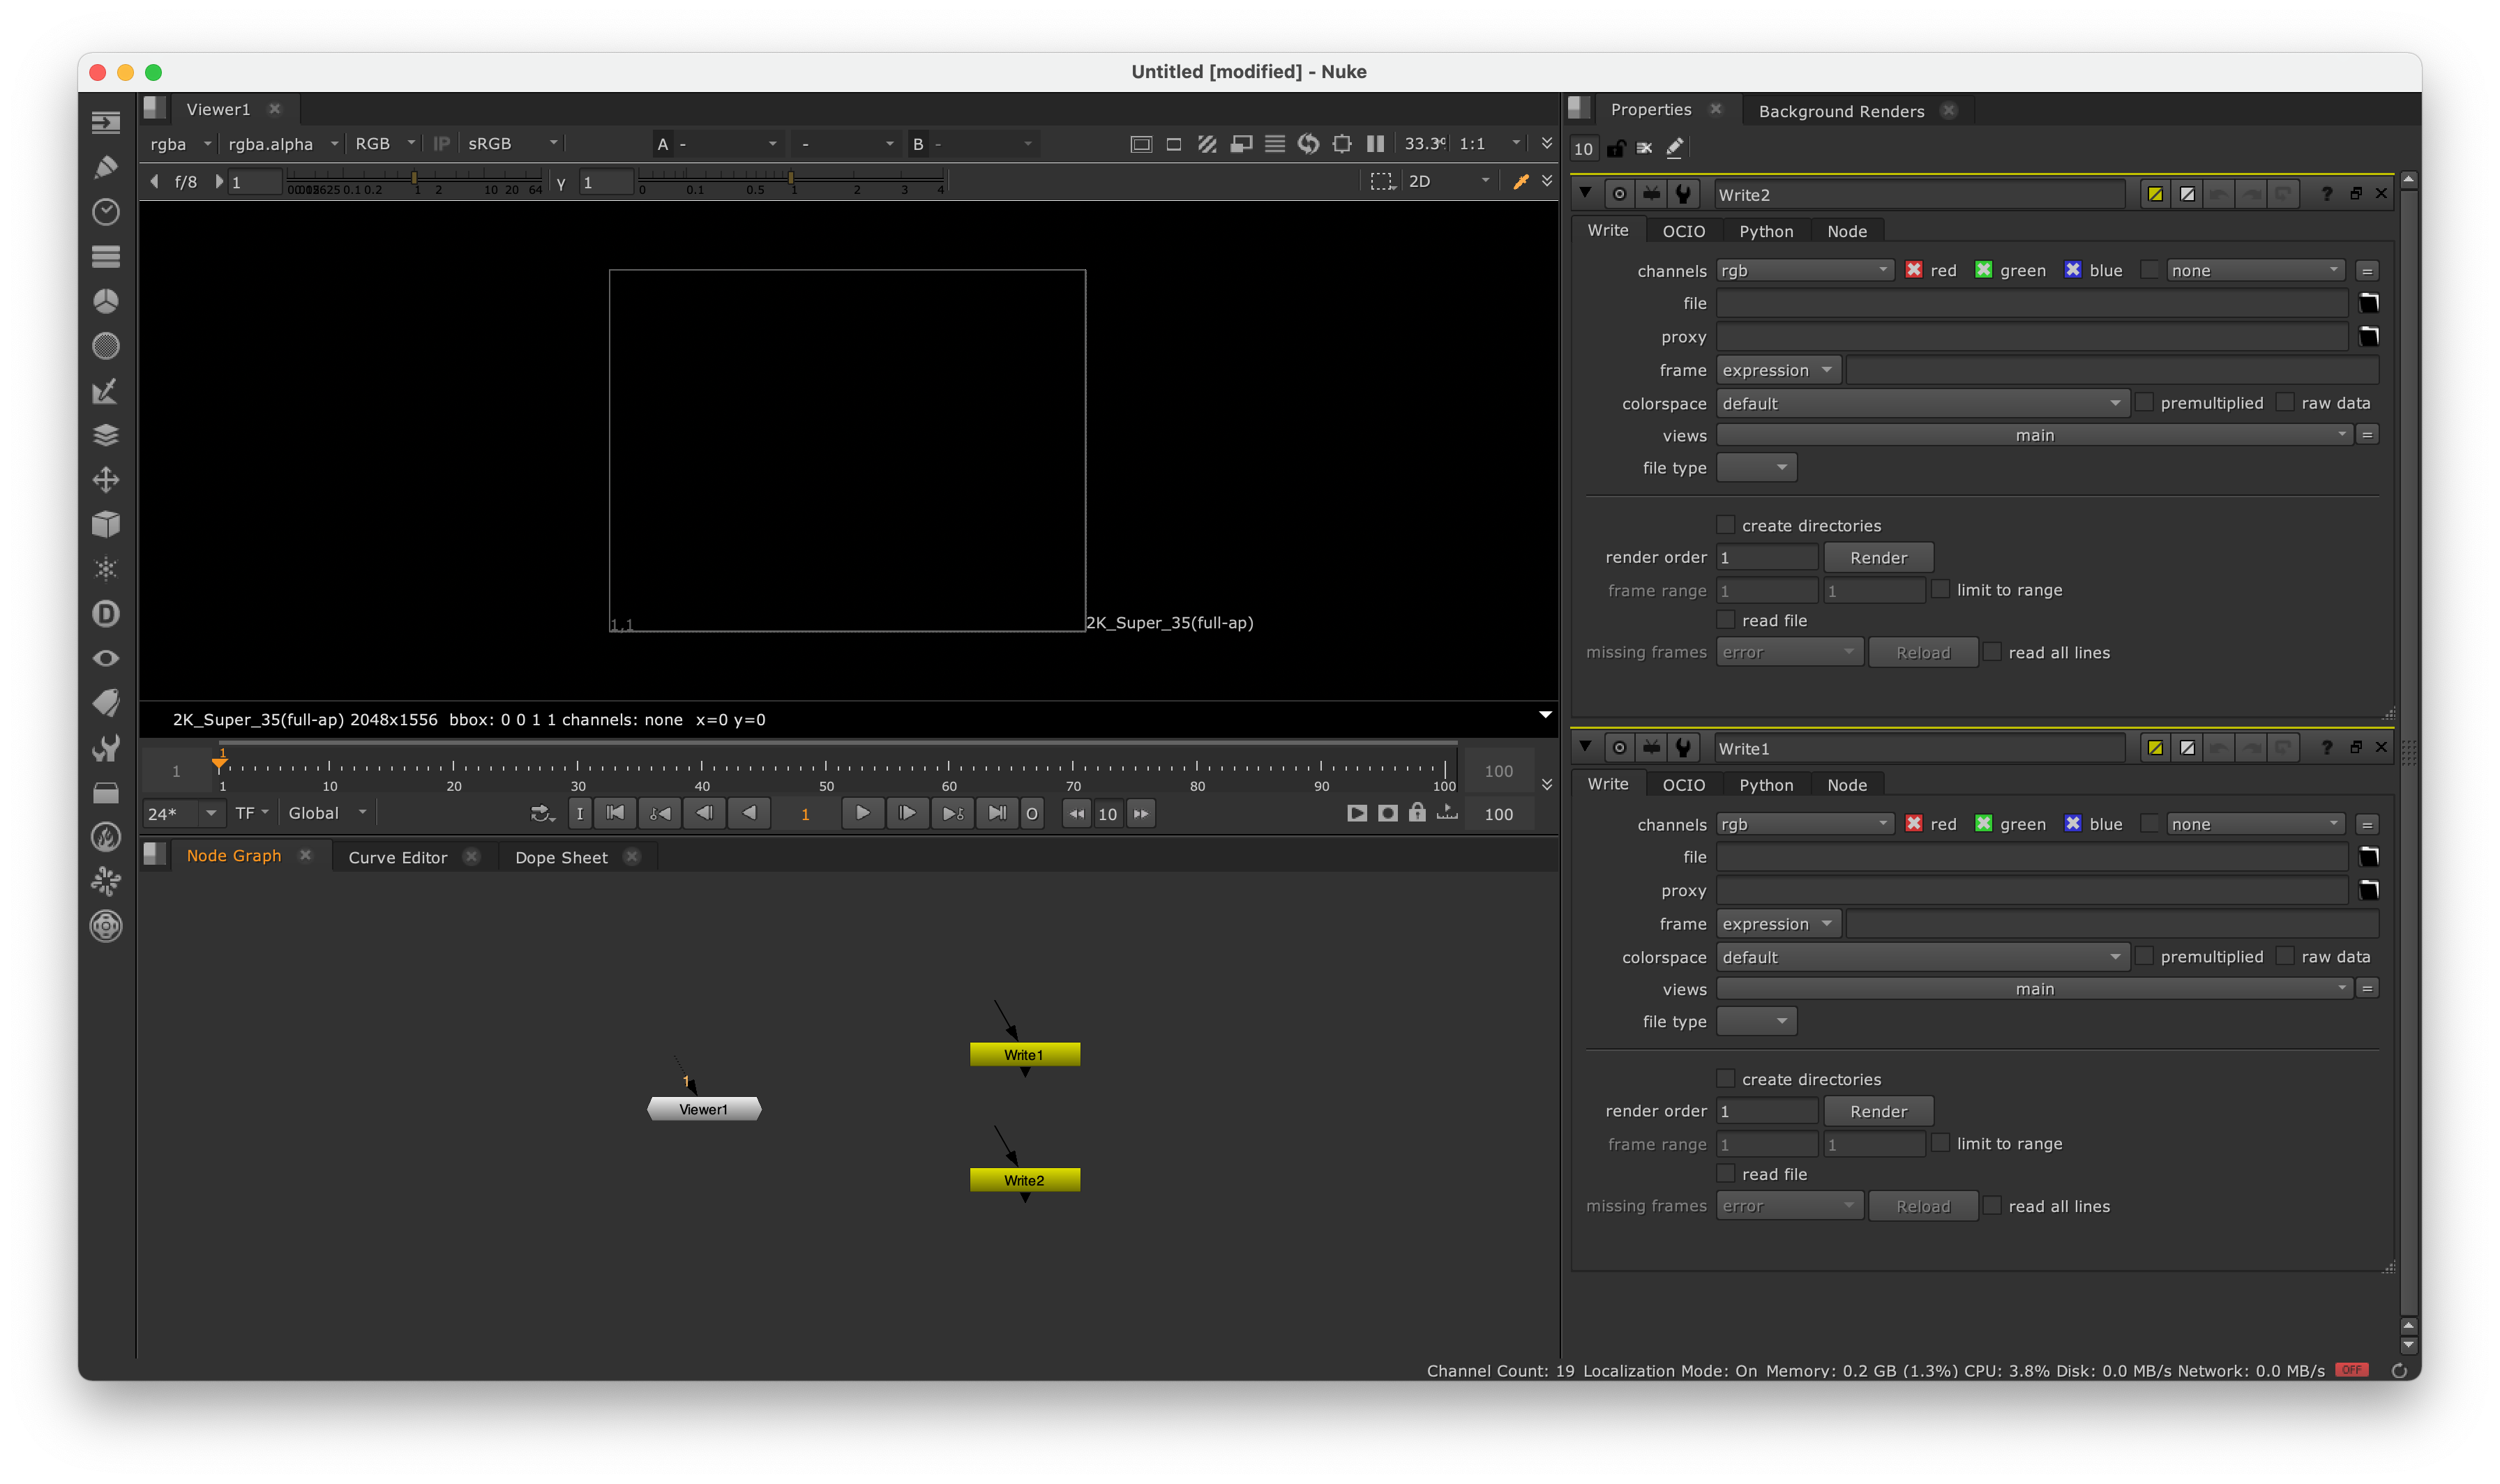Open the Write2 channels rgb dropdown
Screen dimensions: 2500x1484
tap(1805, 270)
